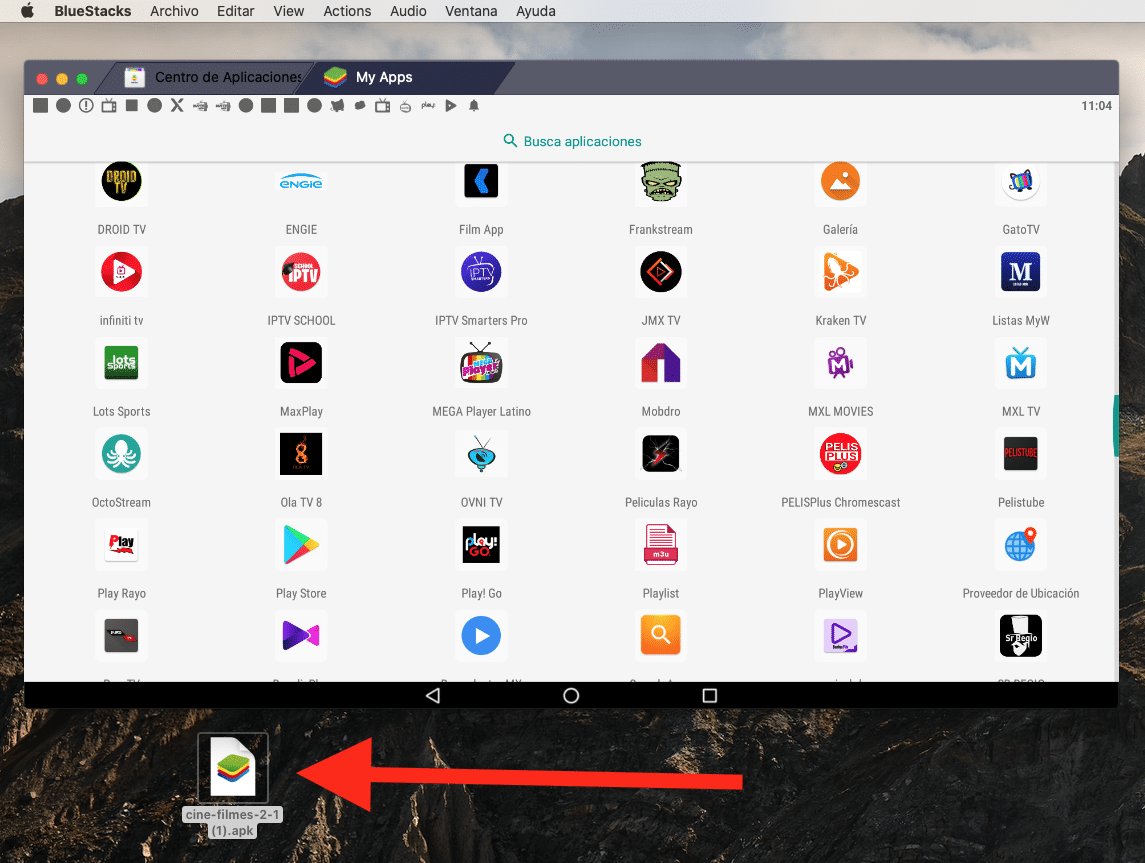Open the Galería app
The height and width of the screenshot is (863, 1145).
click(840, 182)
